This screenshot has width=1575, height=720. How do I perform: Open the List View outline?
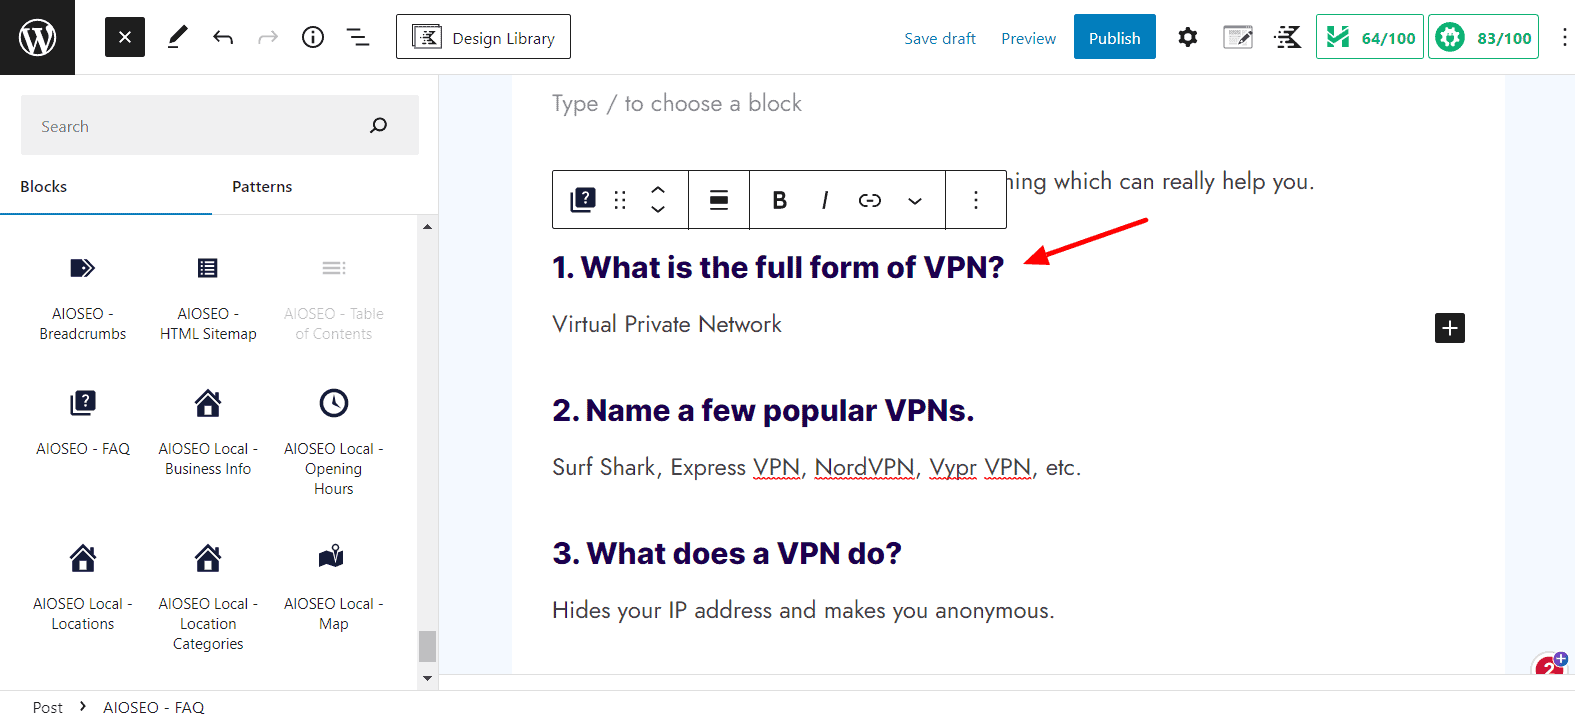point(357,37)
